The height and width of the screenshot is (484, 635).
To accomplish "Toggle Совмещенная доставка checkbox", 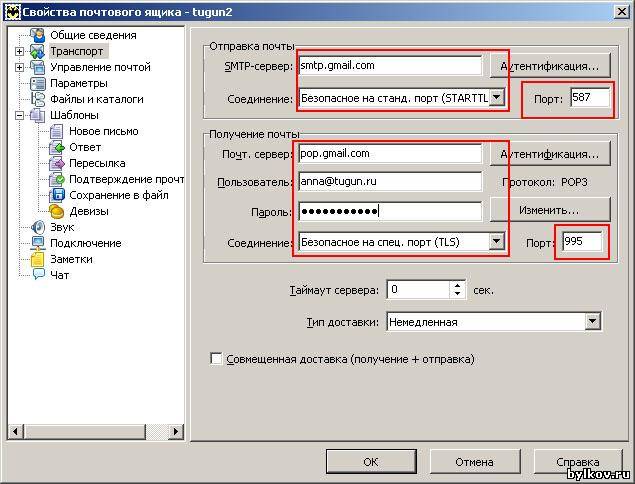I will [216, 359].
